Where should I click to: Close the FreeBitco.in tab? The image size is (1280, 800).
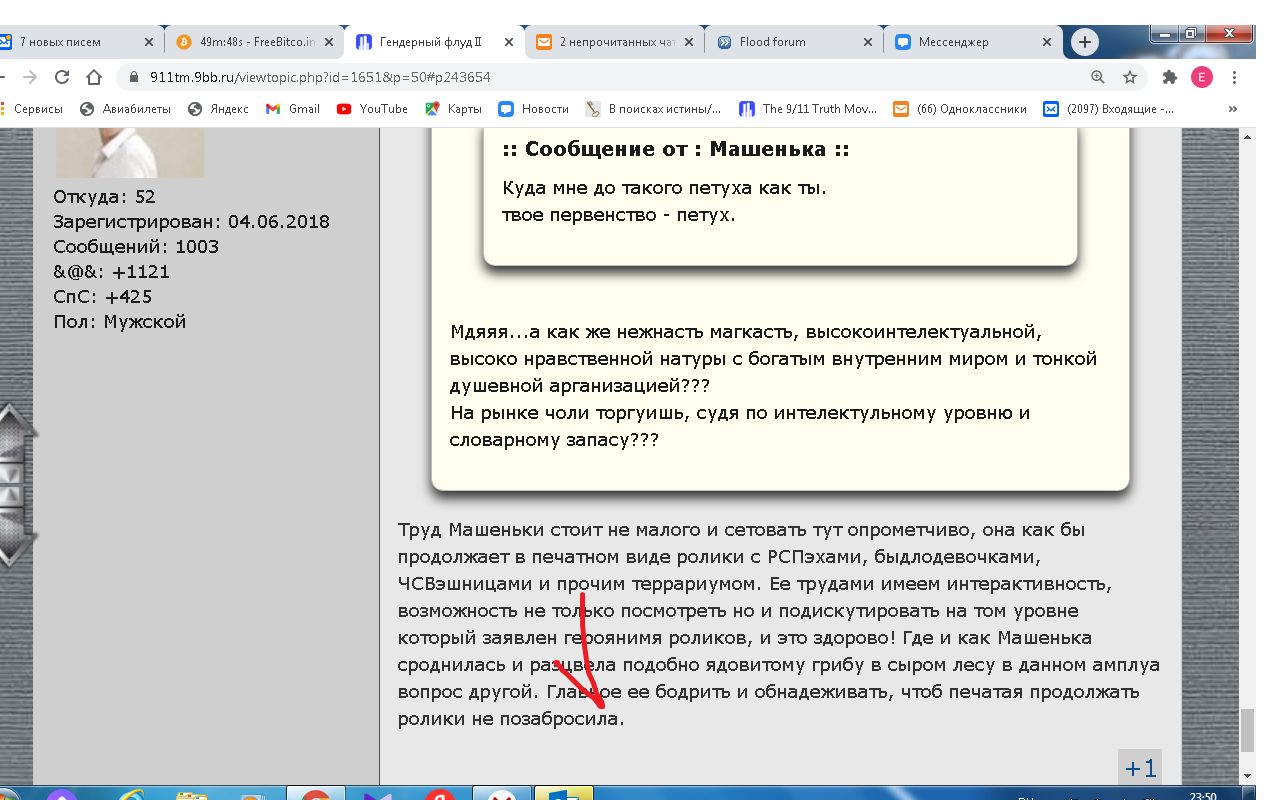pyautogui.click(x=329, y=42)
